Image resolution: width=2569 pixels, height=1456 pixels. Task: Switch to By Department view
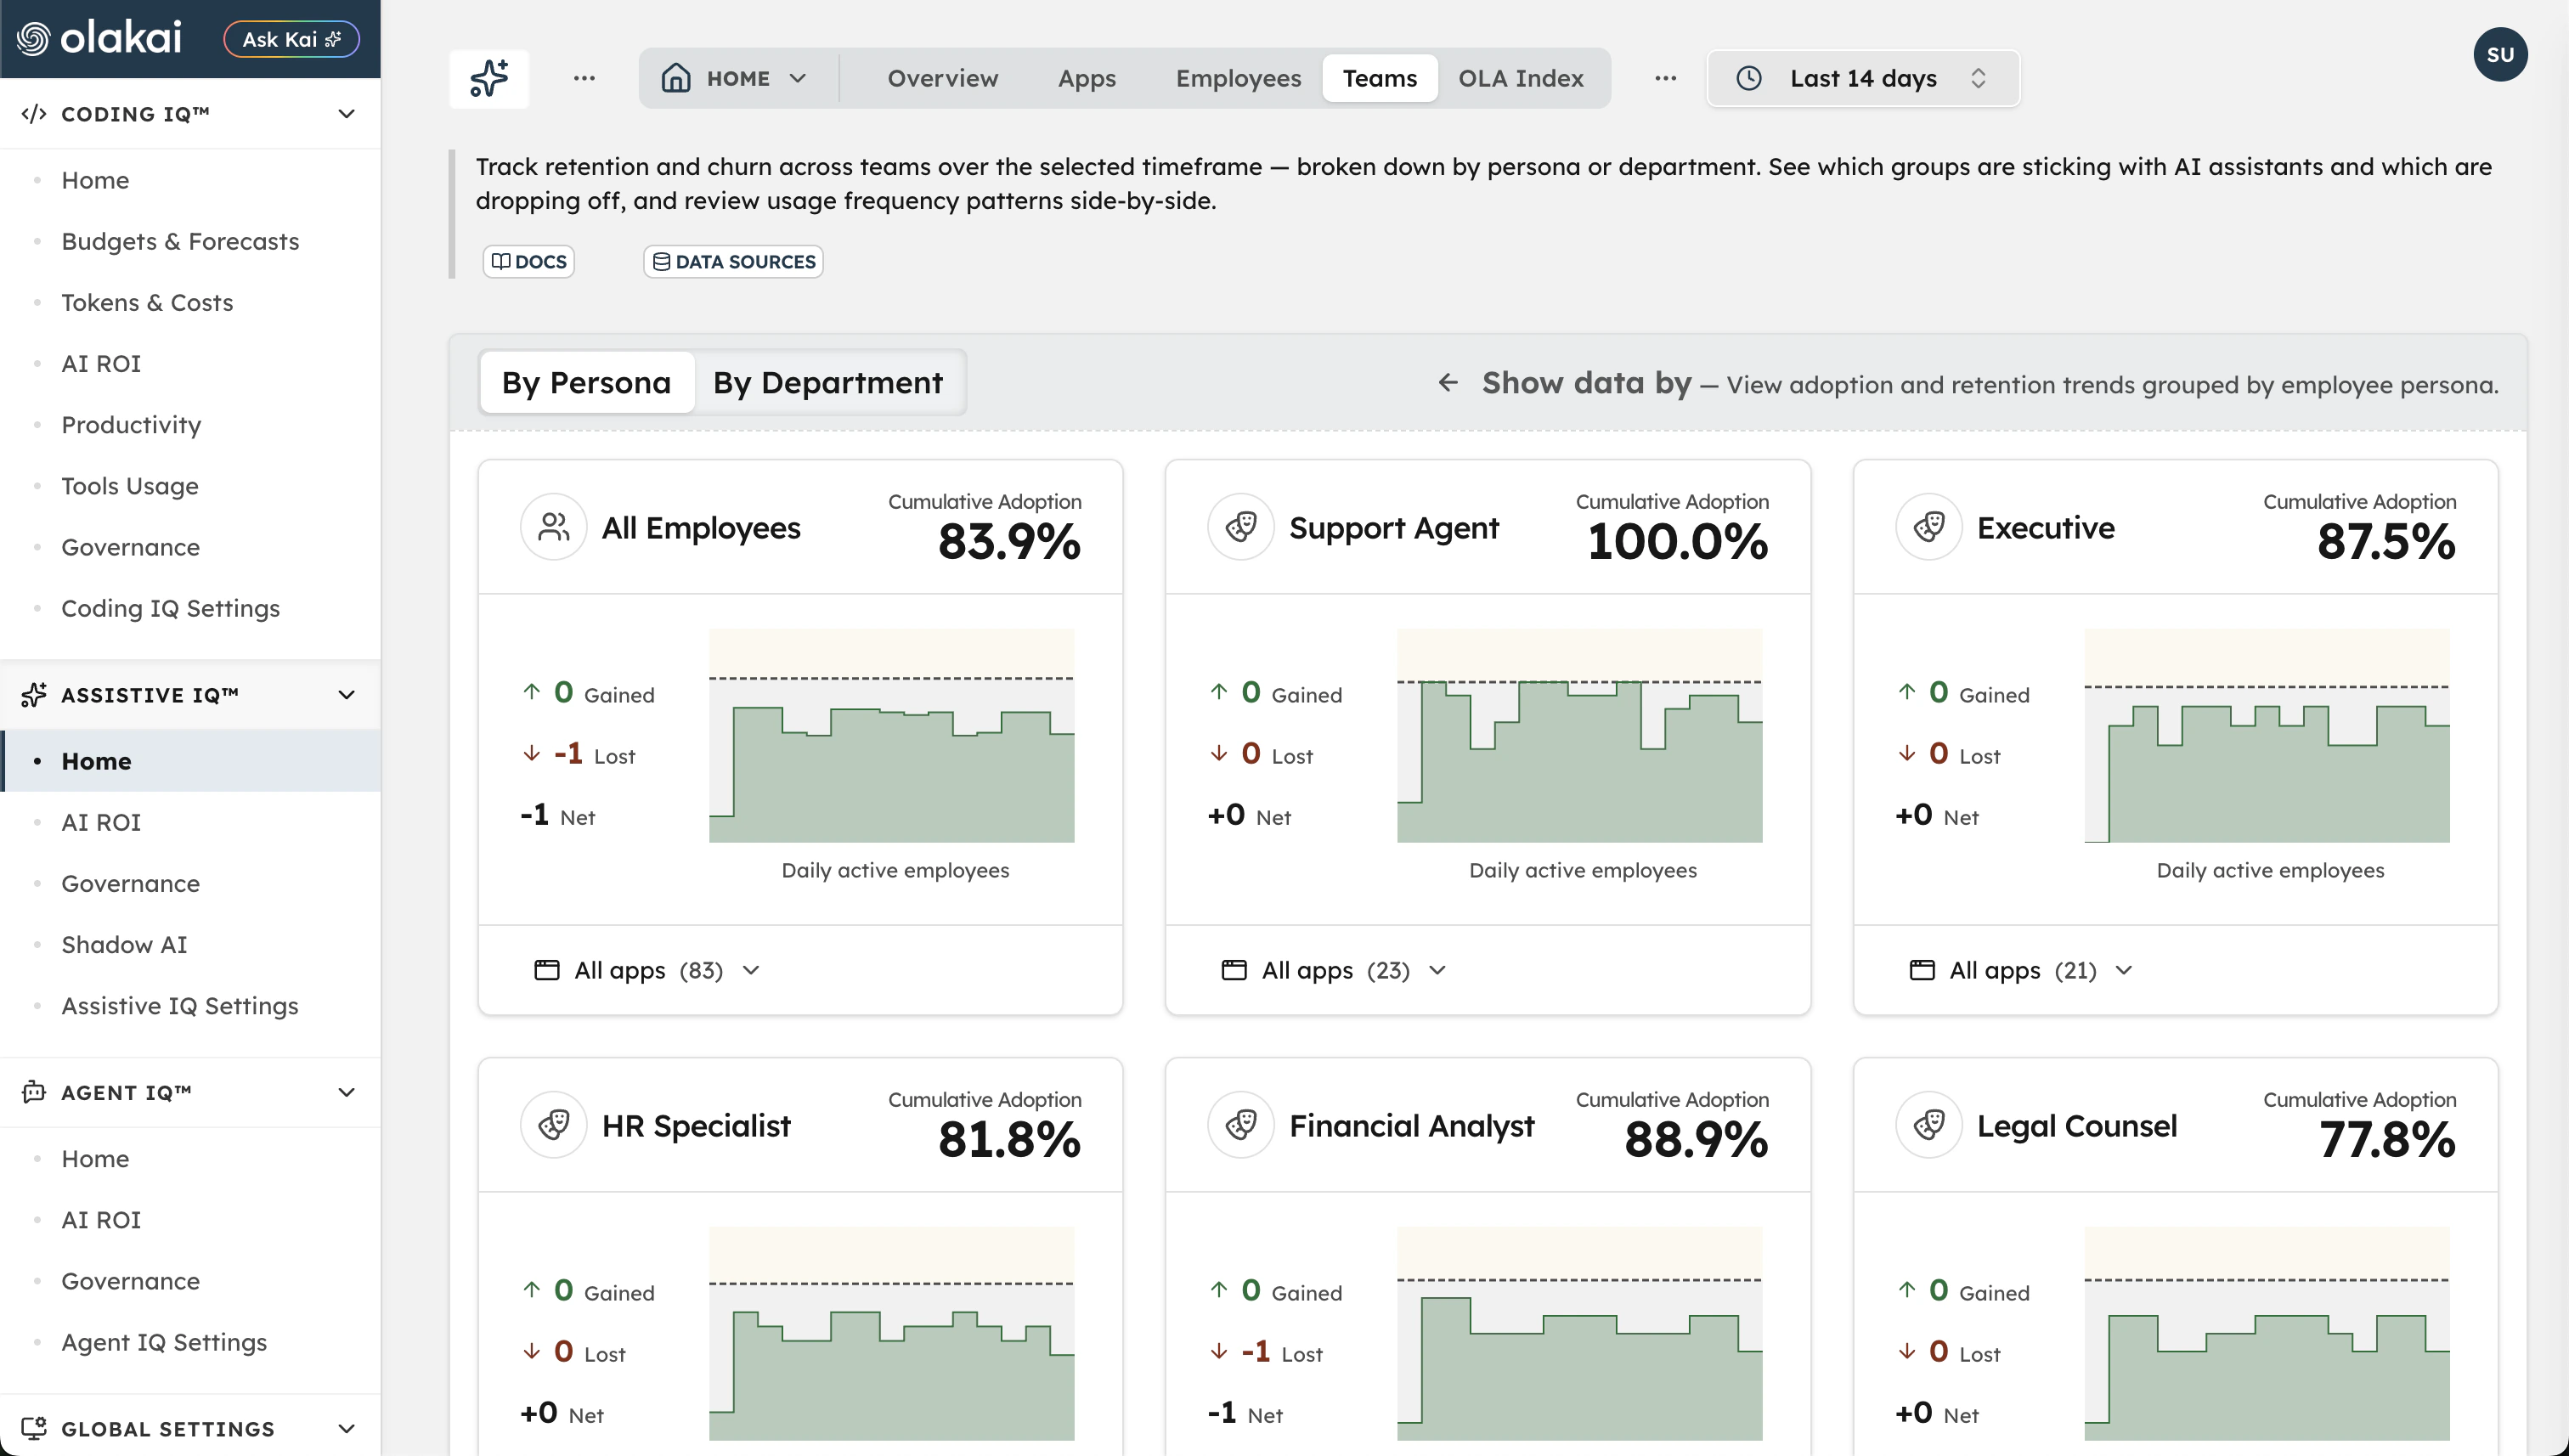[828, 382]
